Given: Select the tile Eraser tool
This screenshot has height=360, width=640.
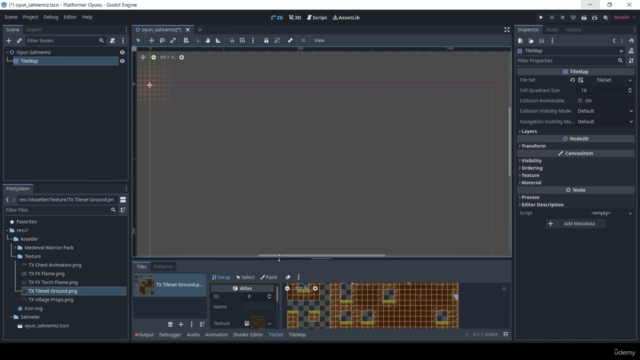Looking at the screenshot, I should [x=288, y=277].
